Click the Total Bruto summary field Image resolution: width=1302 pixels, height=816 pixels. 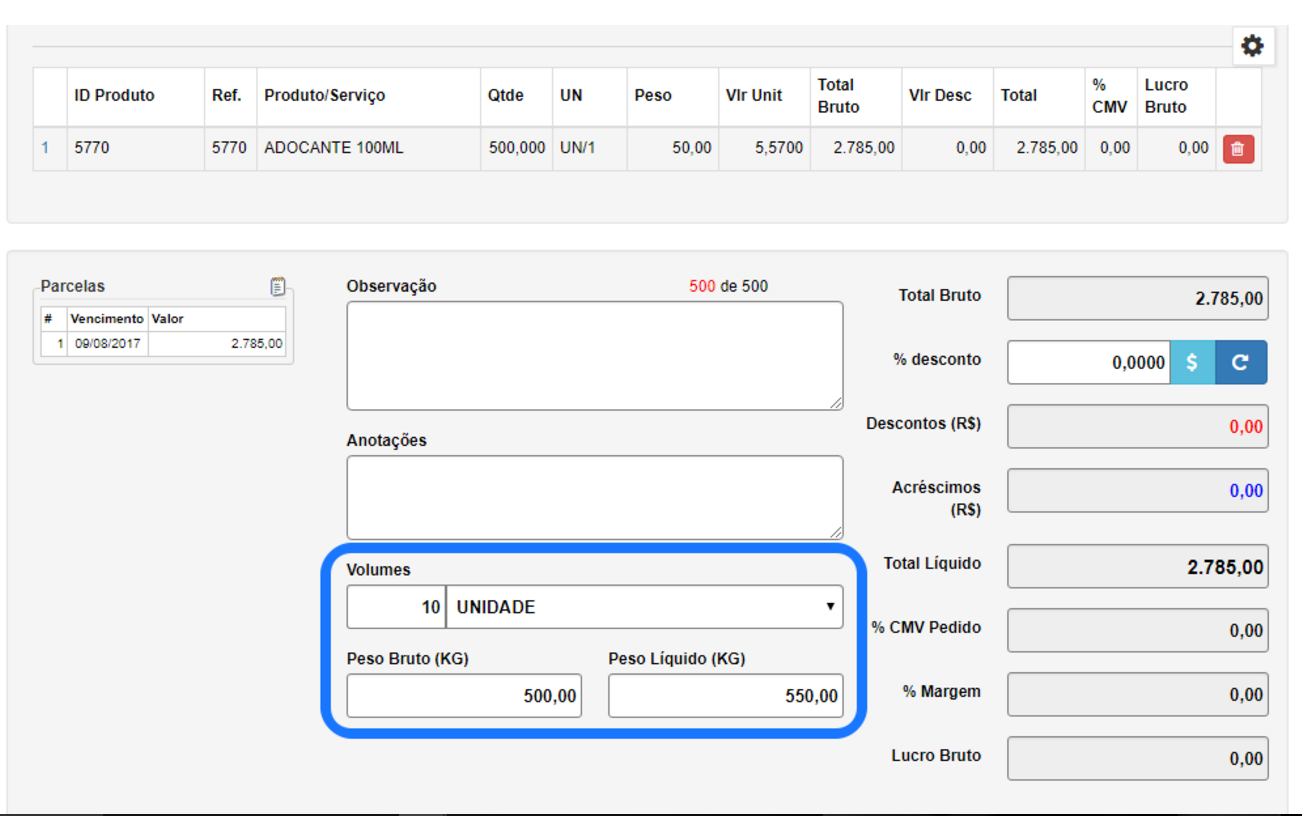coord(1137,299)
